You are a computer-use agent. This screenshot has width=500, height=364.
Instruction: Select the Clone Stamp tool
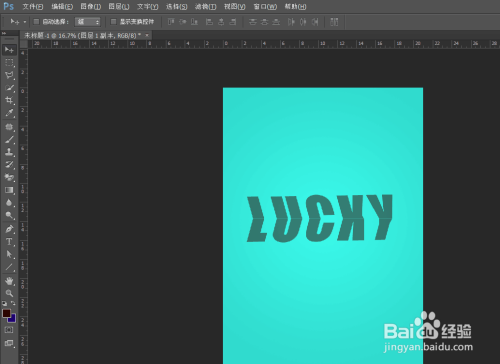(x=9, y=152)
